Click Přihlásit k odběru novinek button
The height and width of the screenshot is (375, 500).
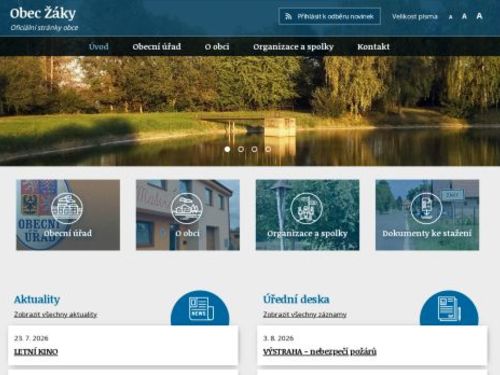330,16
